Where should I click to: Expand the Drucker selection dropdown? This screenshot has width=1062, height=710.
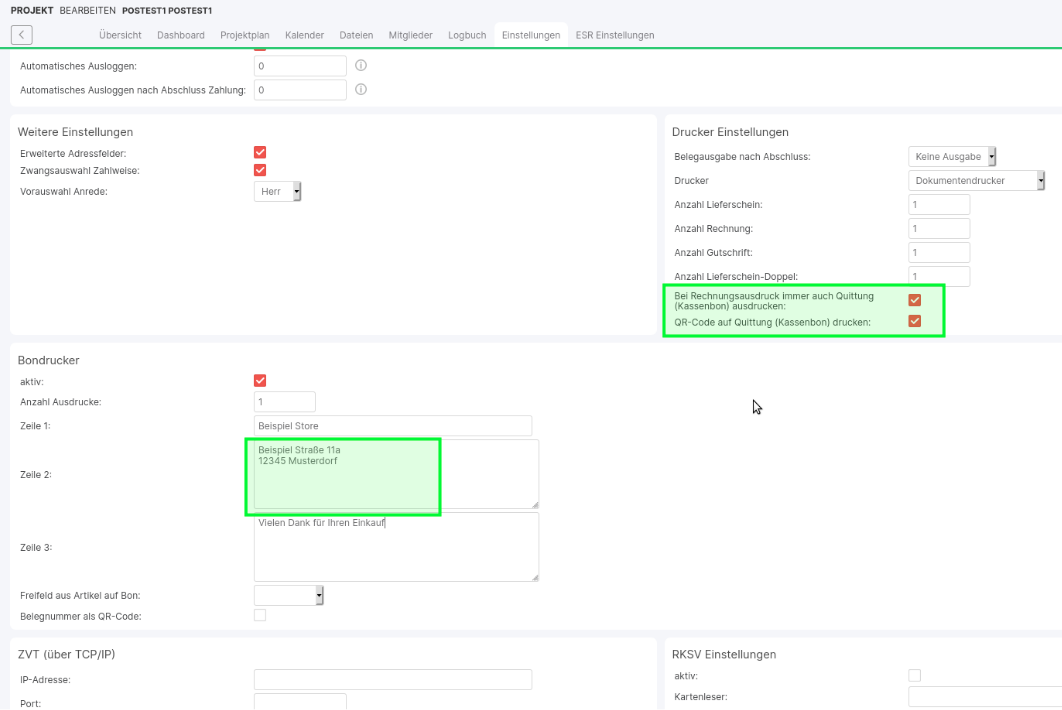coord(976,181)
